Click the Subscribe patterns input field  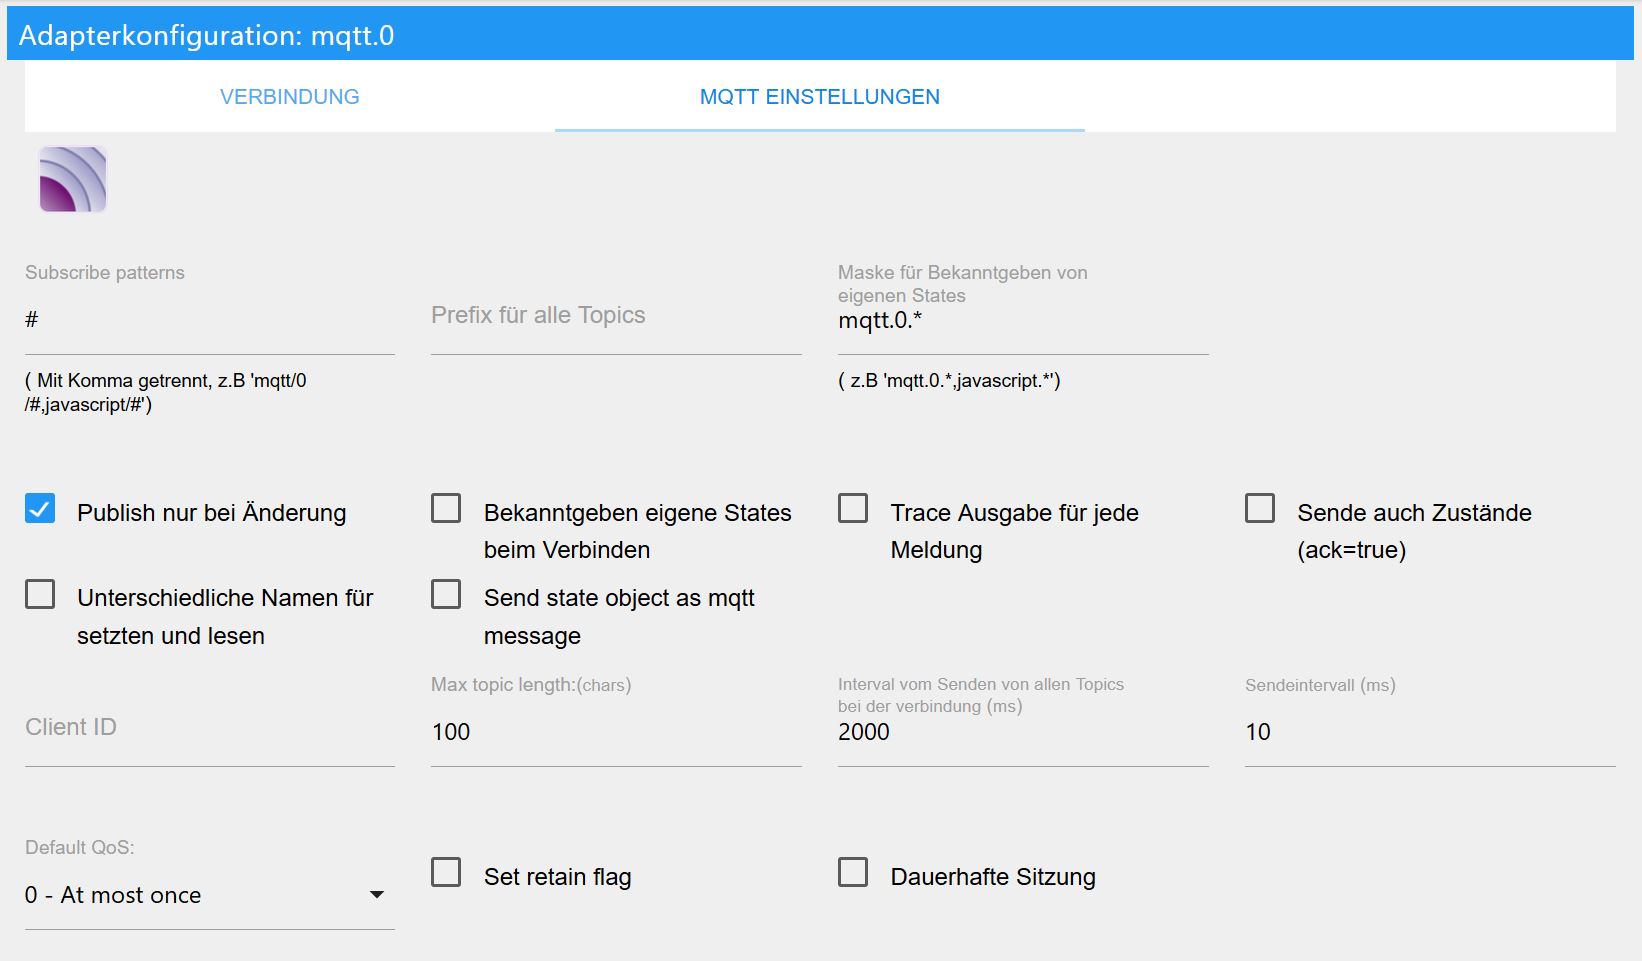click(x=209, y=320)
